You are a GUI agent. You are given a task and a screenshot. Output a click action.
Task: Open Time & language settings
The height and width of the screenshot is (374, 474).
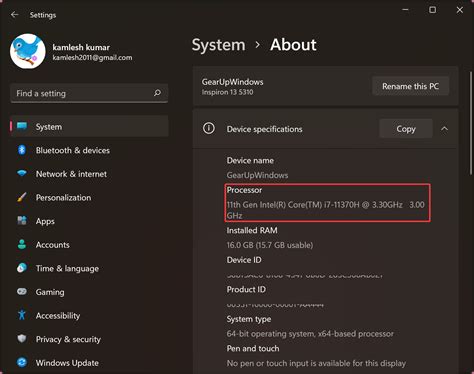89,268
